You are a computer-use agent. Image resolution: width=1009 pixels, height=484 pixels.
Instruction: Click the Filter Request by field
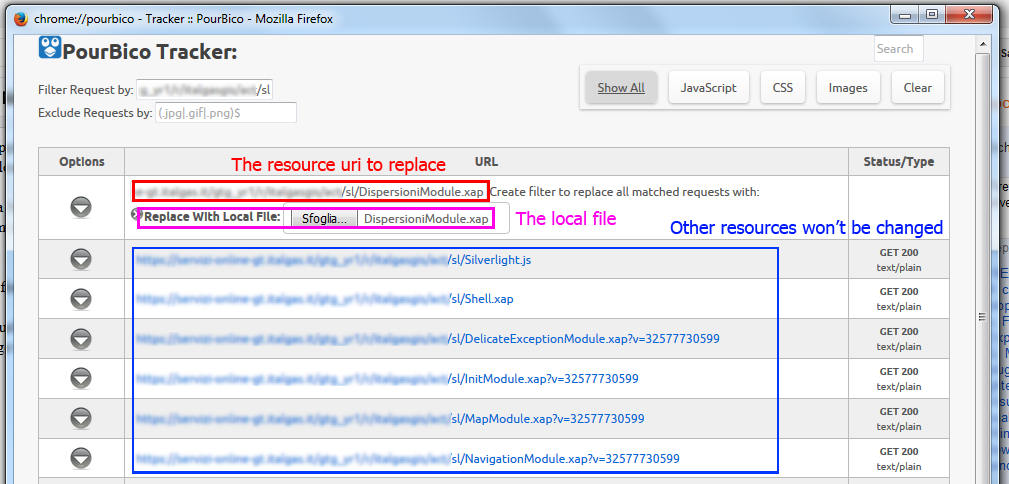coord(205,89)
